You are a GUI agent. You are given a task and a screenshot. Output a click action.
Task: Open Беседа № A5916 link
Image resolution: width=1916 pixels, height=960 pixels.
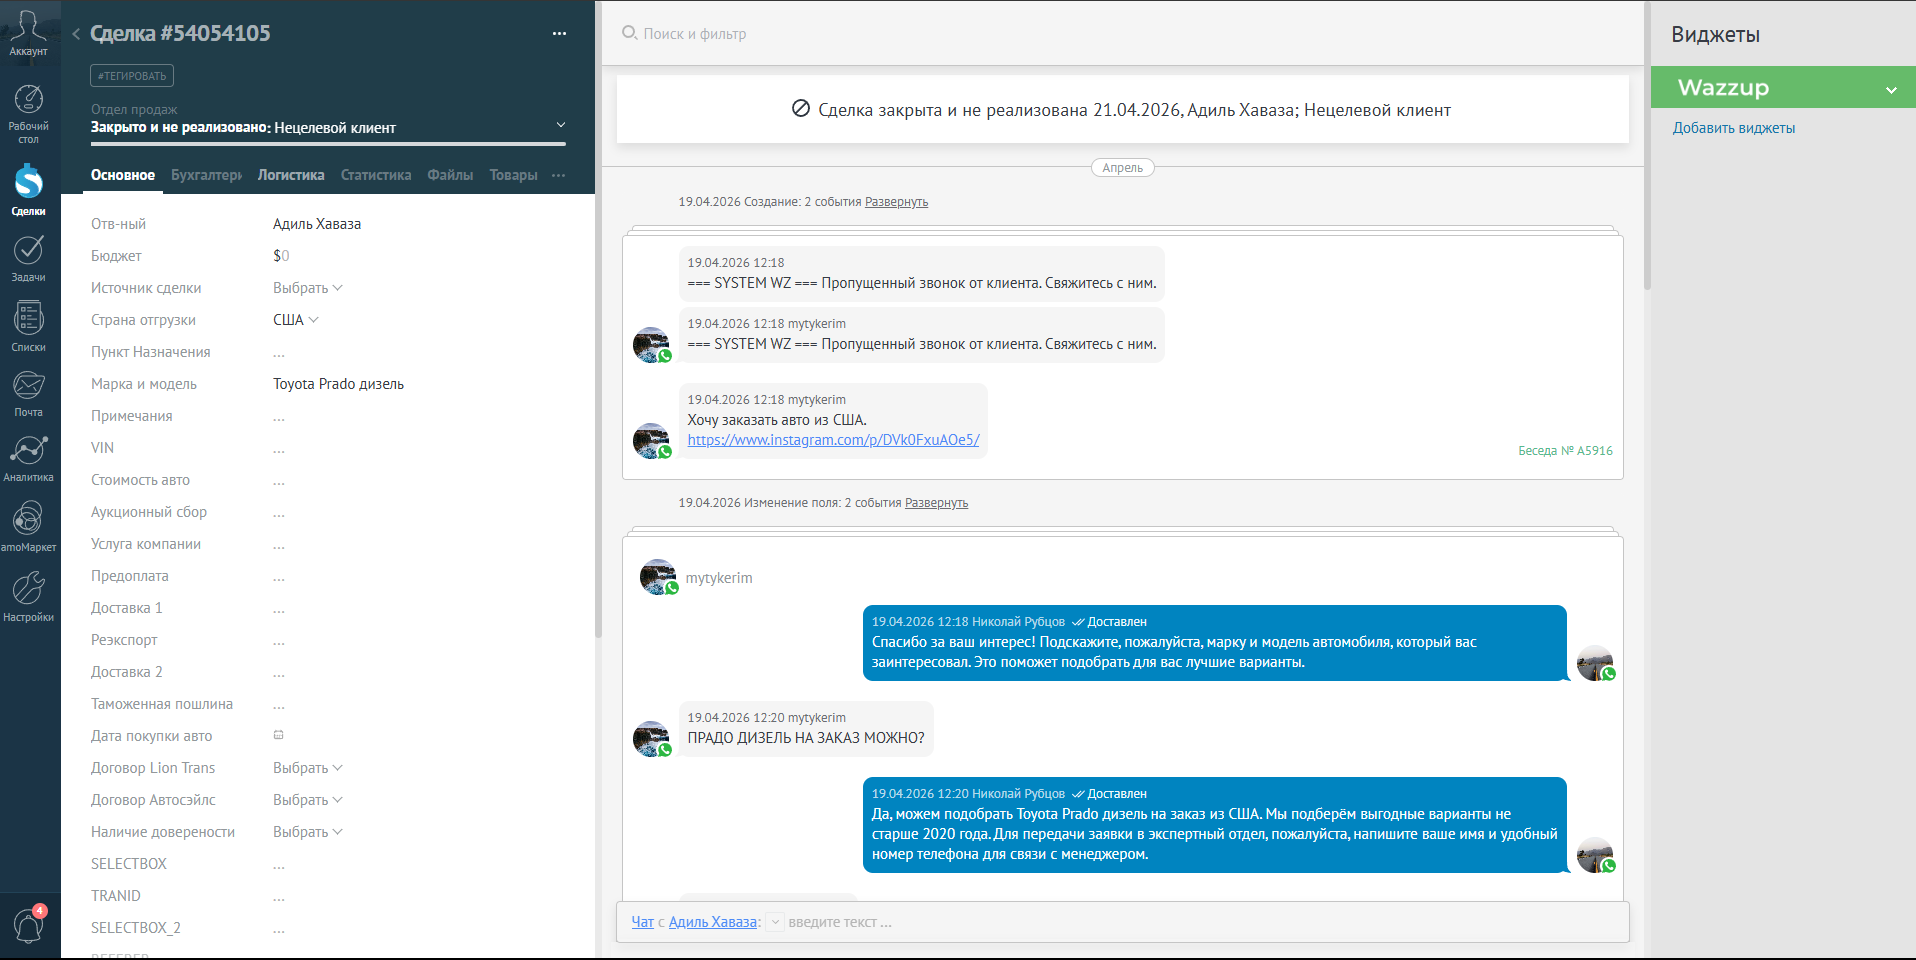click(x=1565, y=451)
